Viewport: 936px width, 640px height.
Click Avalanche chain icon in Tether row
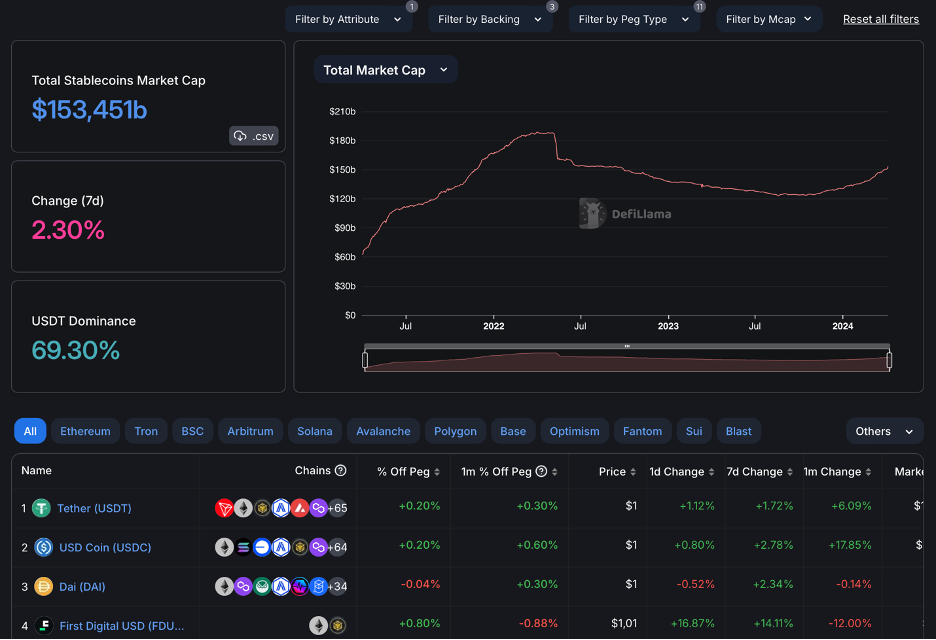(x=300, y=508)
